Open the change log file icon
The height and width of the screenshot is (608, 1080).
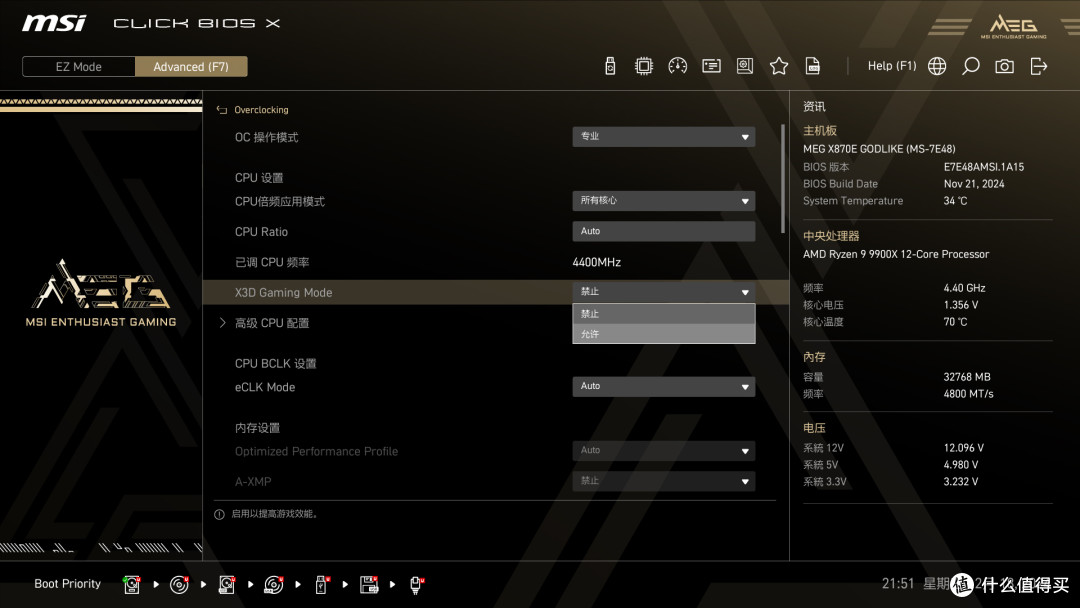point(813,66)
